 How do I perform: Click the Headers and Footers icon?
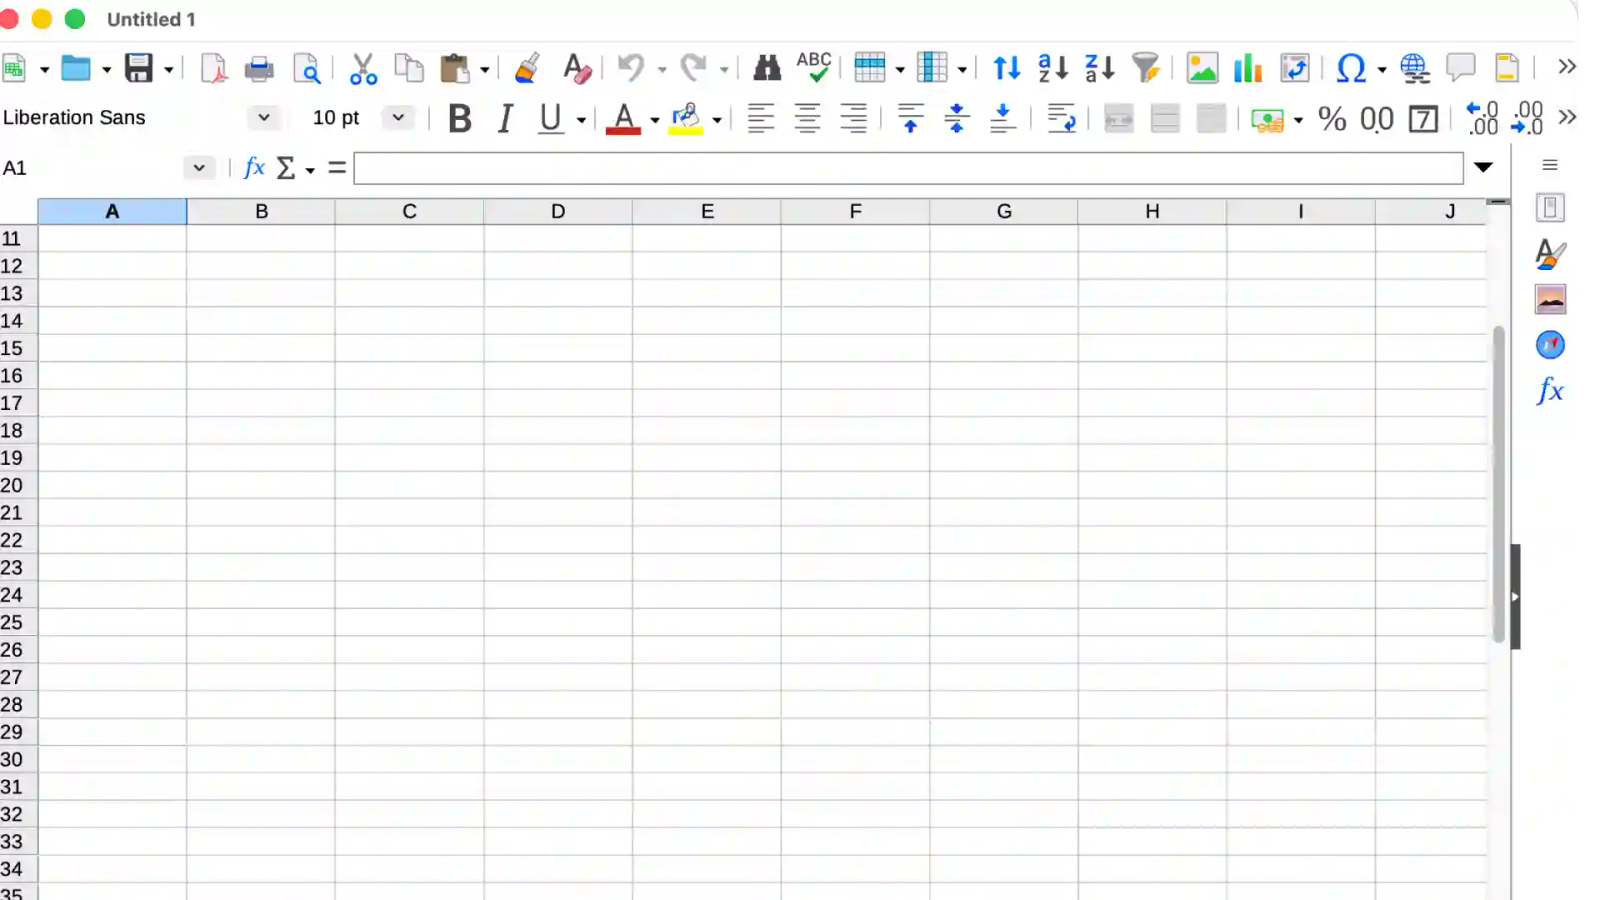point(1507,68)
